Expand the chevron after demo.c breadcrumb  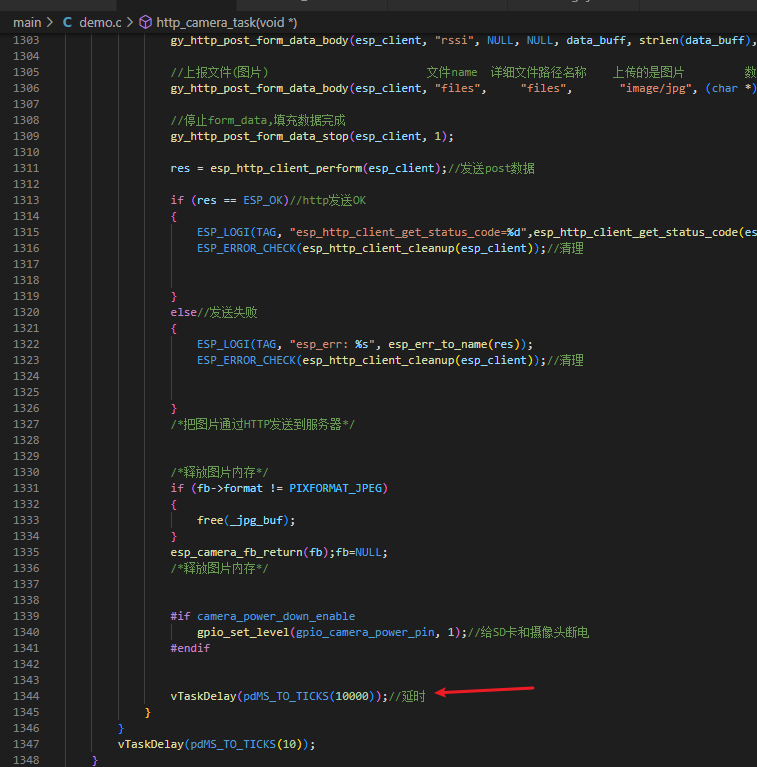tap(130, 23)
